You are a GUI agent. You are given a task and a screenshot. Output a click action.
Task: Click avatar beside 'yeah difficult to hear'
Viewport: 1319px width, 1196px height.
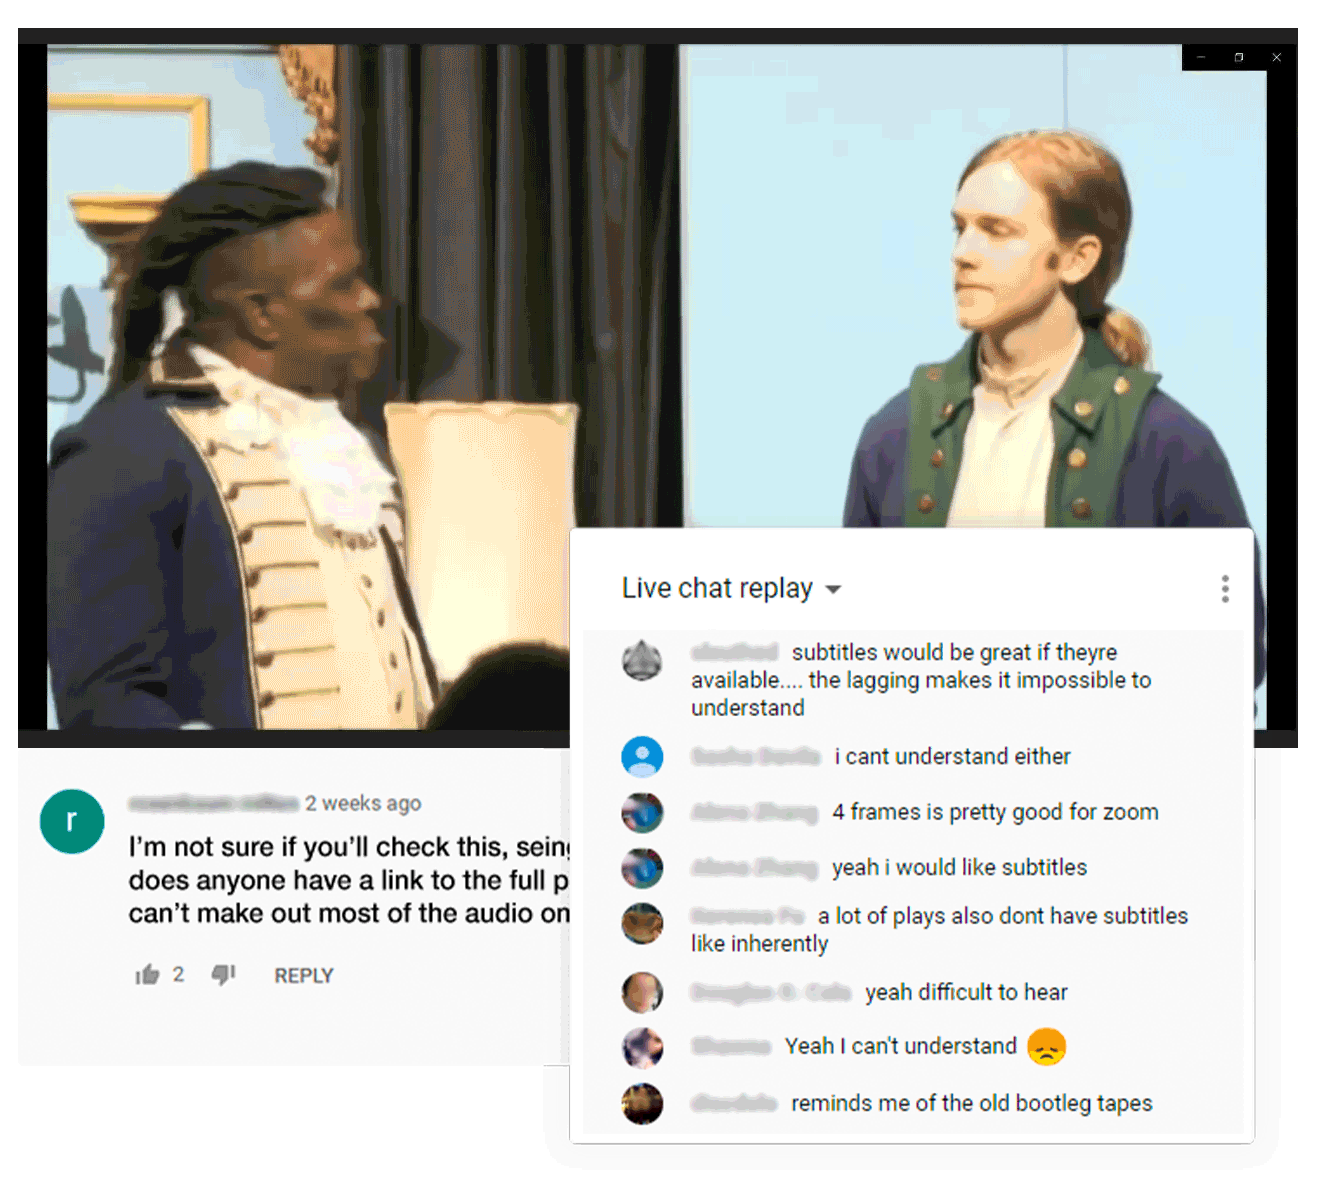(642, 993)
